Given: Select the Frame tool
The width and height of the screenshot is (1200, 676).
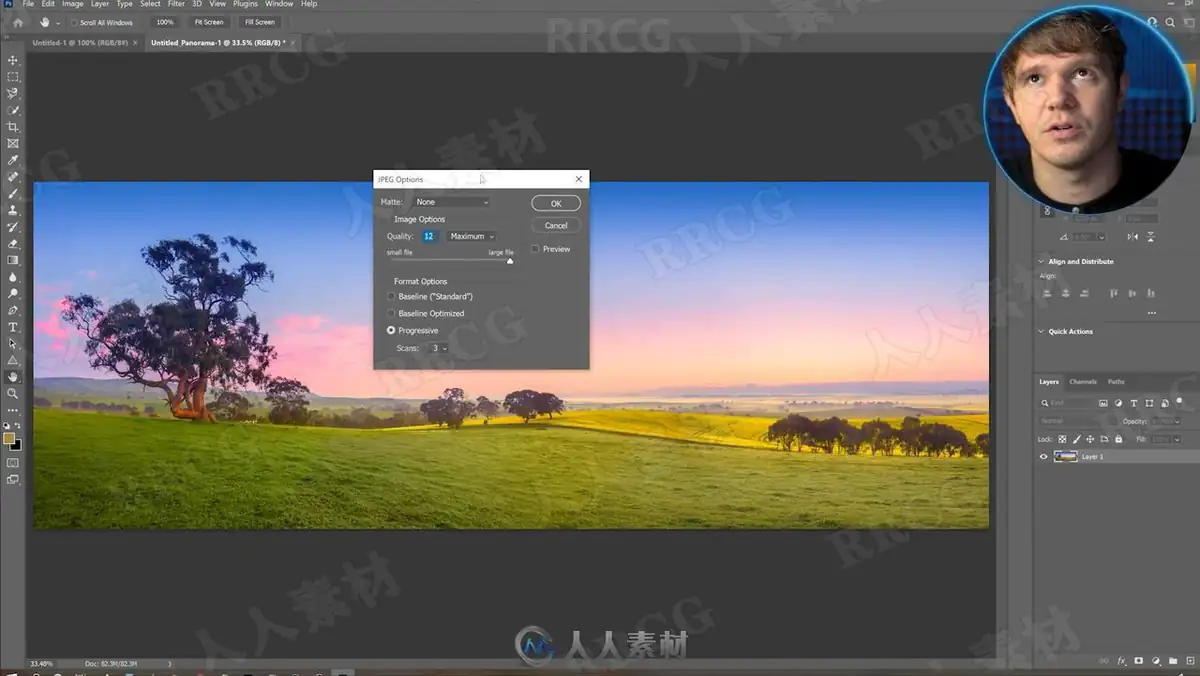Looking at the screenshot, I should 13,143.
